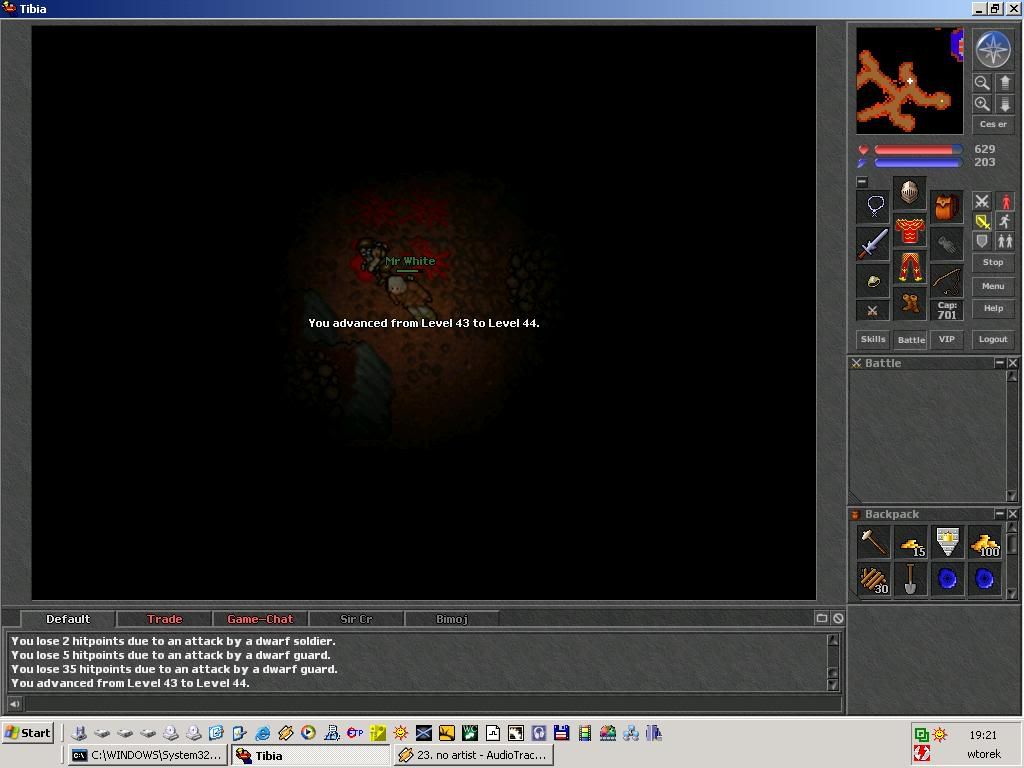This screenshot has height=768, width=1024.
Task: Select the fishing rod ammo slot
Action: (x=946, y=281)
